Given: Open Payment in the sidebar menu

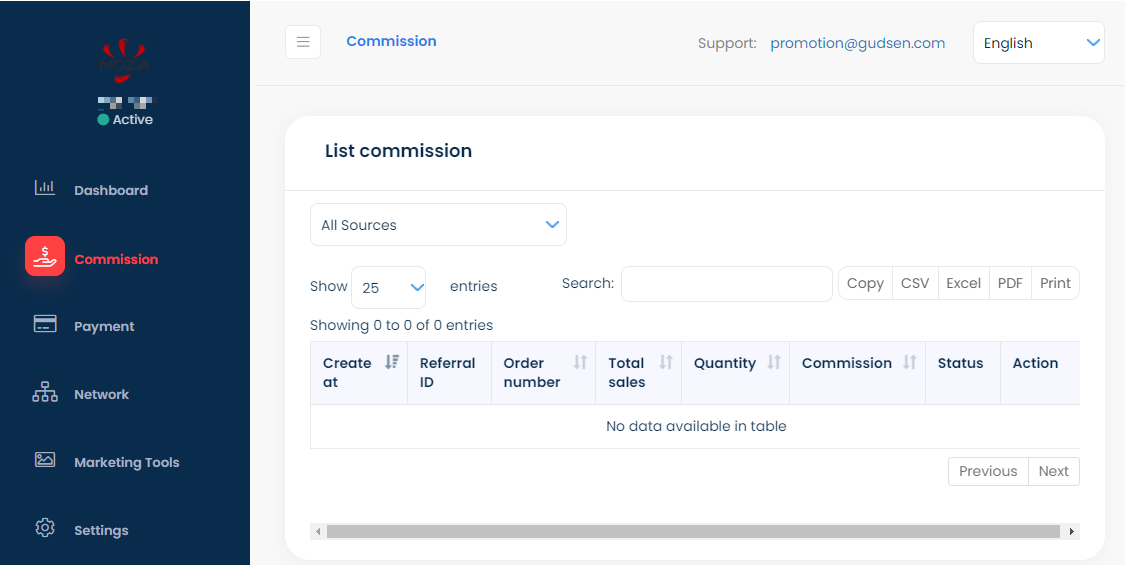Looking at the screenshot, I should 104,326.
